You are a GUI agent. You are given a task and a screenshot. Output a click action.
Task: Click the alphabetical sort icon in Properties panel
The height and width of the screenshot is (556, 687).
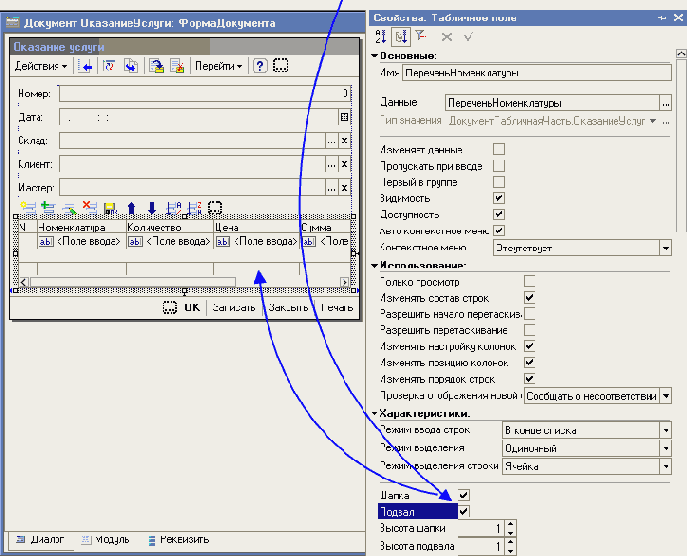pos(381,37)
